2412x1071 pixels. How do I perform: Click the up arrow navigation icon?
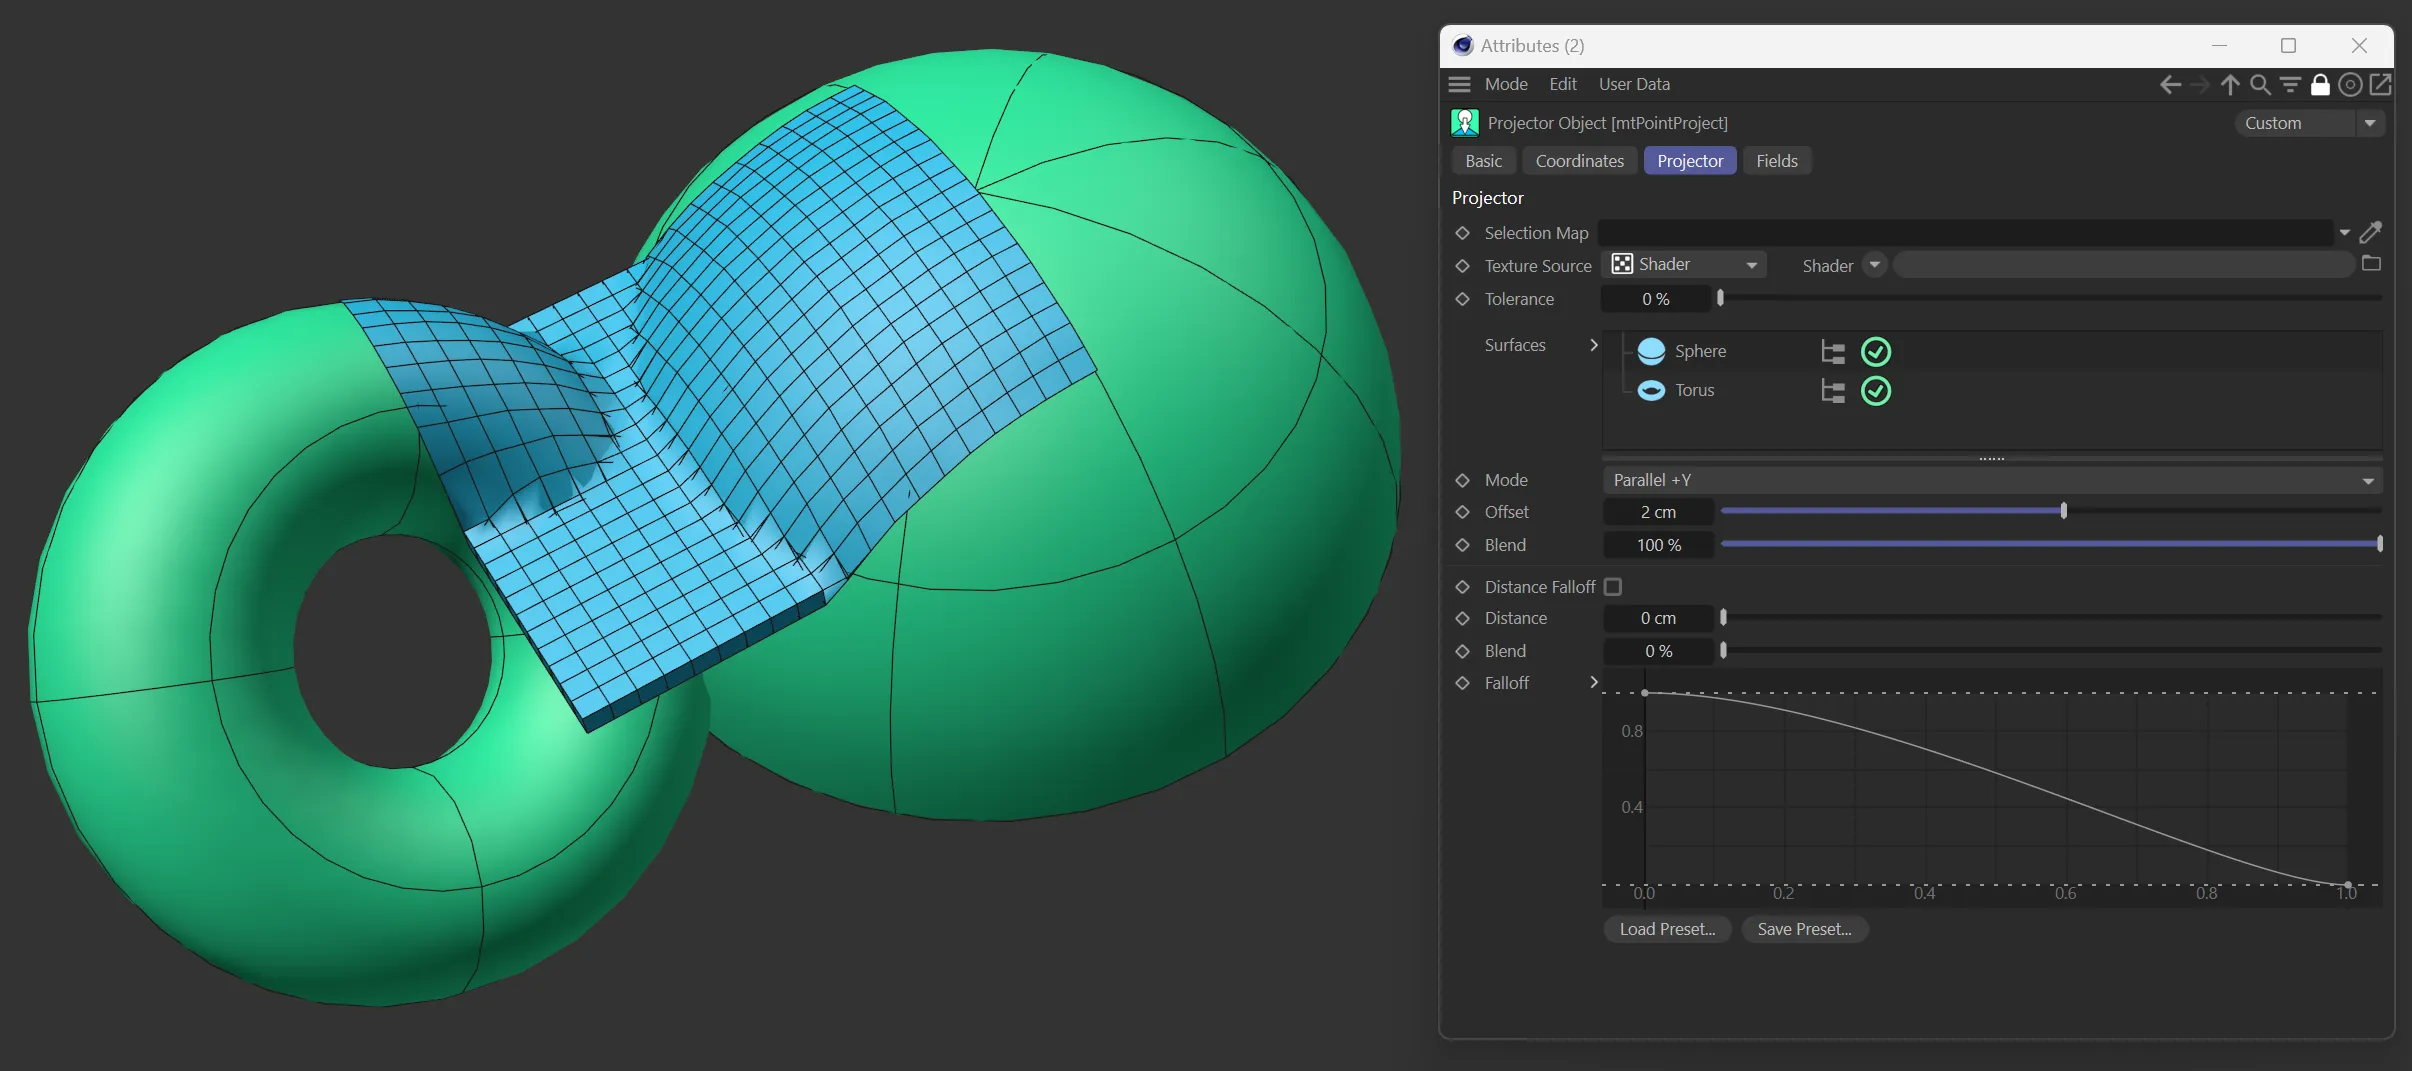pyautogui.click(x=2230, y=85)
